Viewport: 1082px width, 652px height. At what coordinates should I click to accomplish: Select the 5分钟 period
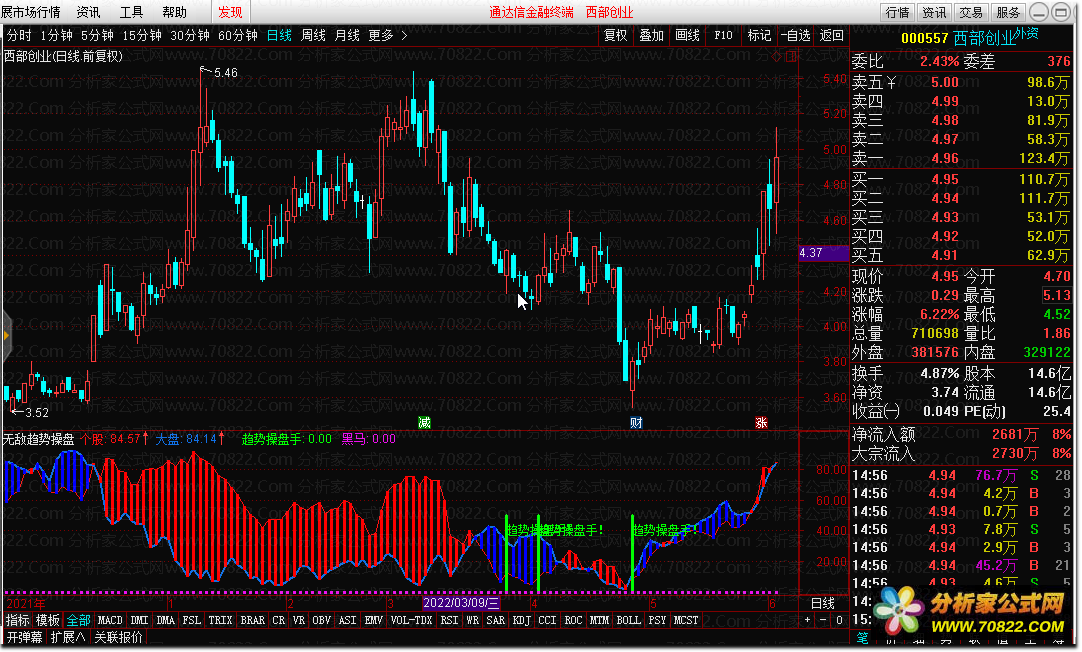(97, 35)
